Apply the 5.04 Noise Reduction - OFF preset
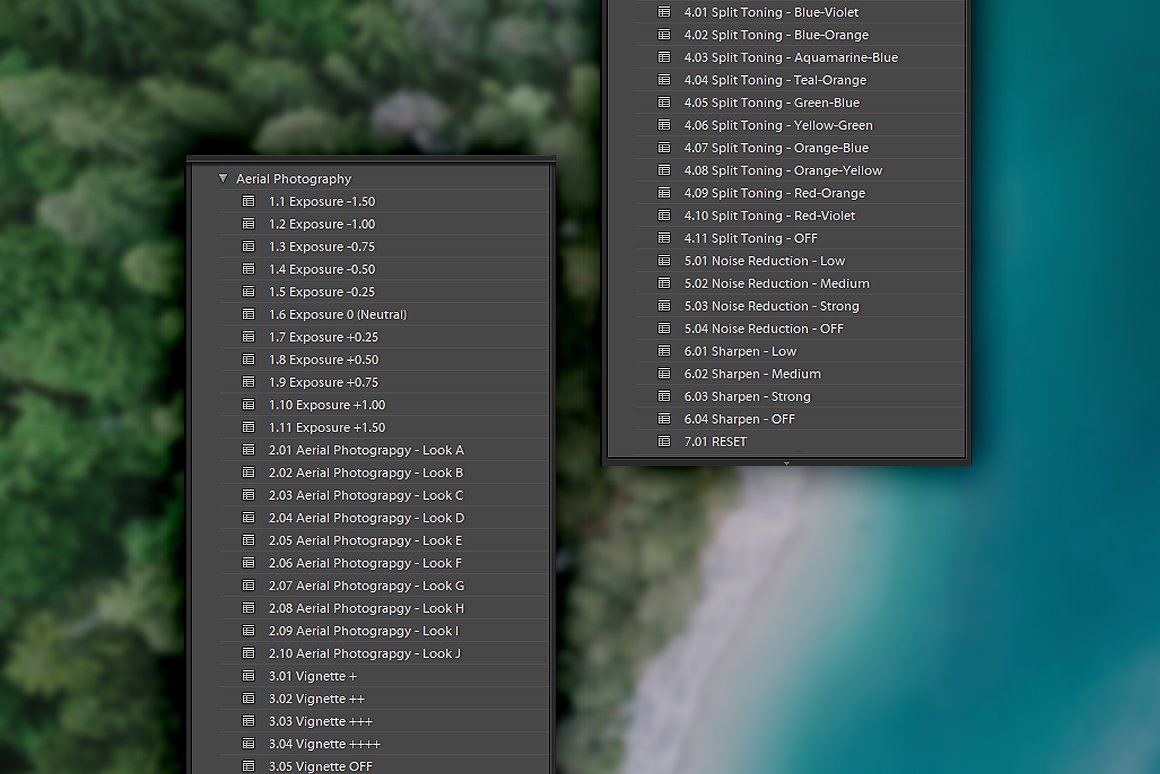 point(763,328)
